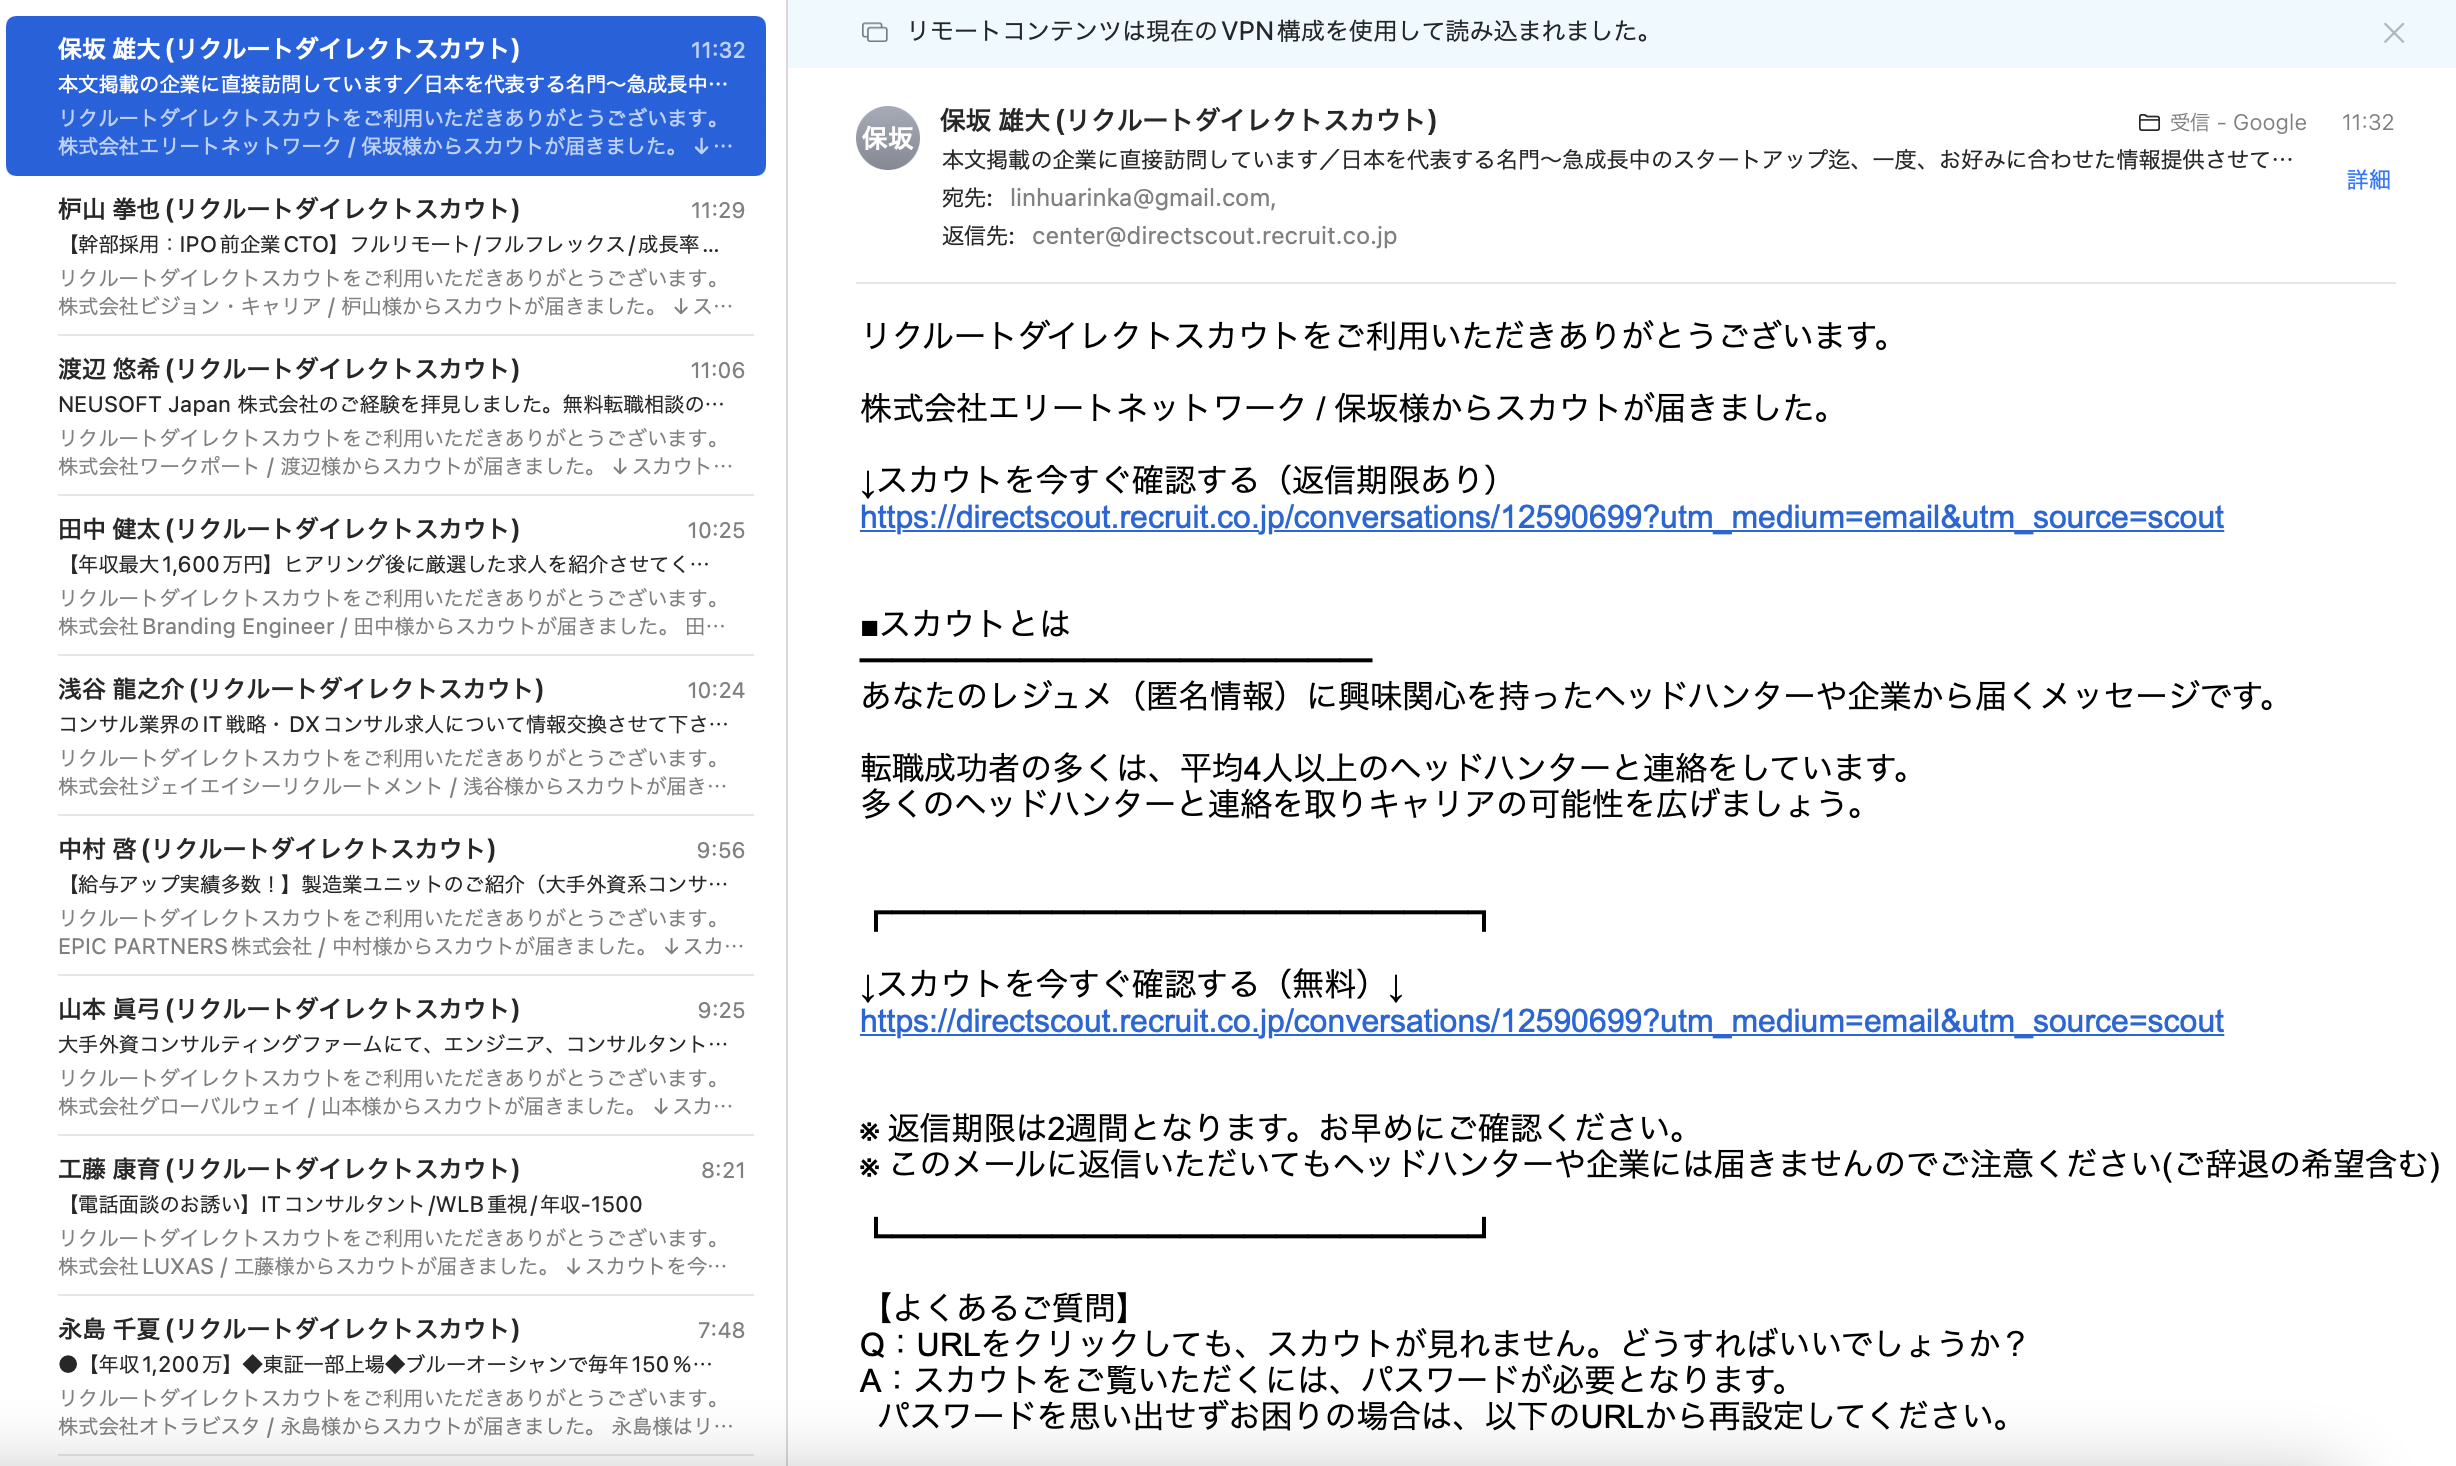Open the email from 渡辺 悠希
The image size is (2456, 1466).
[386, 416]
